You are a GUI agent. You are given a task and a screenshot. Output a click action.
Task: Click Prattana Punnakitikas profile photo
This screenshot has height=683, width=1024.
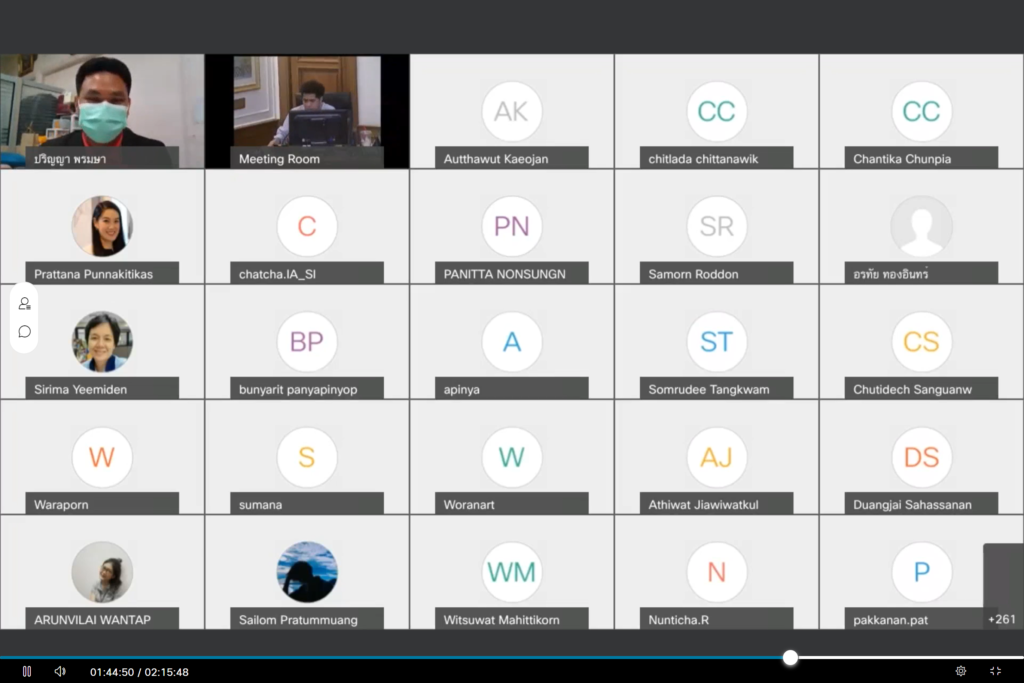click(102, 226)
